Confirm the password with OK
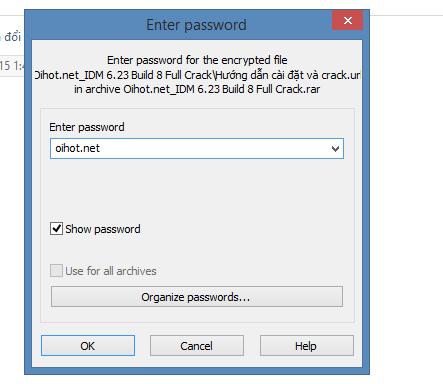443x384 pixels. pos(88,346)
